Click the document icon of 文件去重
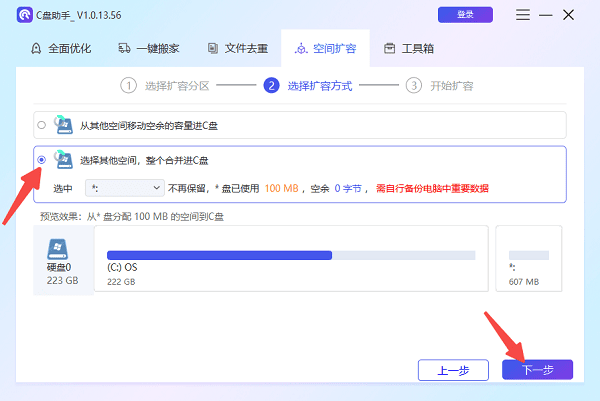This screenshot has height=401, width=600. pos(213,48)
